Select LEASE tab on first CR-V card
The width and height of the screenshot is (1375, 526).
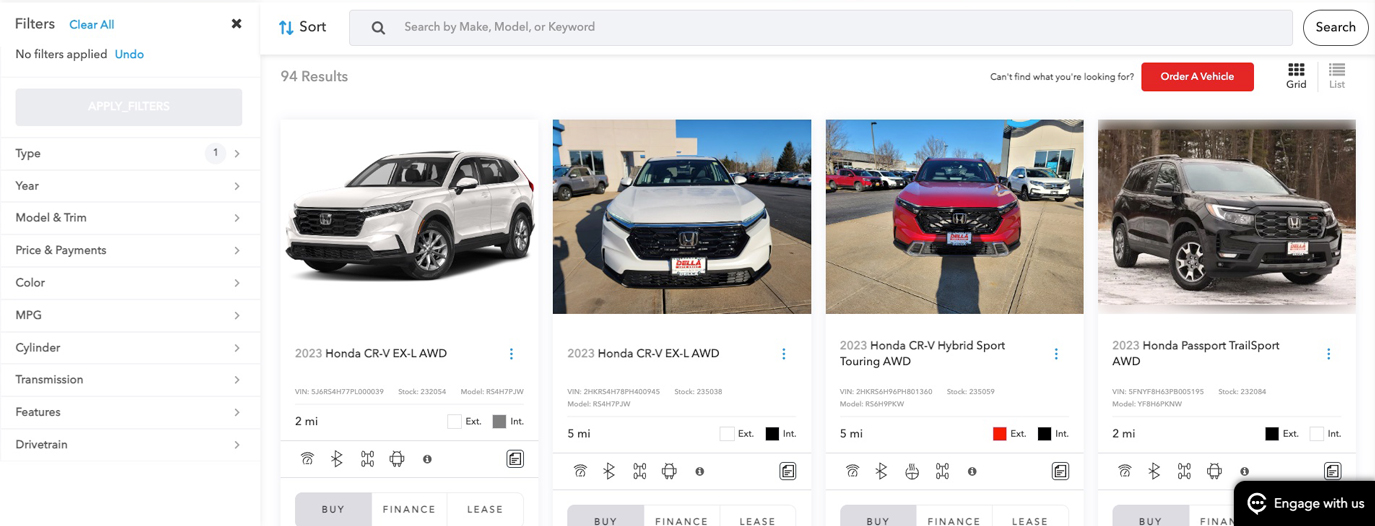click(x=485, y=509)
